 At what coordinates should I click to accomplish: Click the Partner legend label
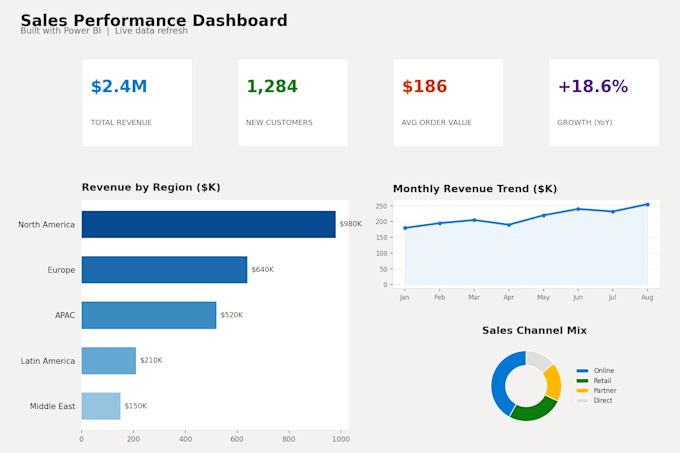(x=605, y=391)
